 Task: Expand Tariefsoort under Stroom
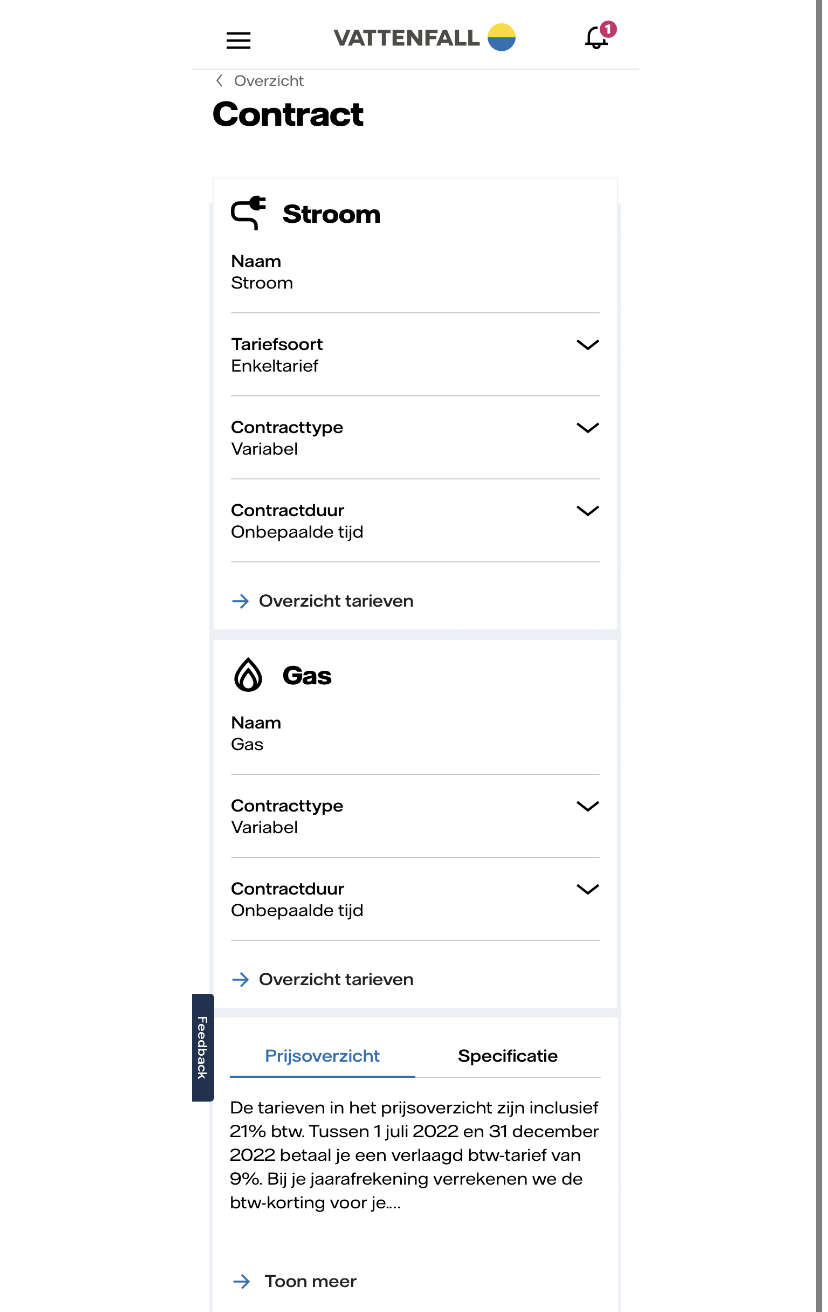pyautogui.click(x=587, y=344)
